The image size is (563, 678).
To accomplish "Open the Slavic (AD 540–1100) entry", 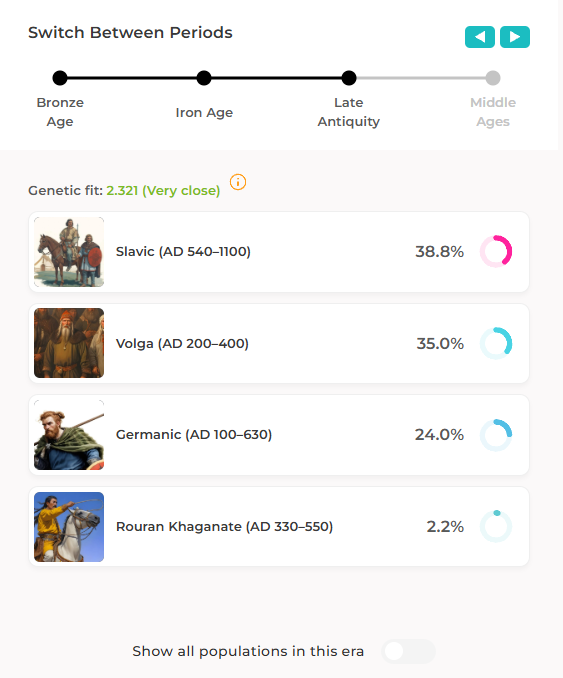I will 279,252.
